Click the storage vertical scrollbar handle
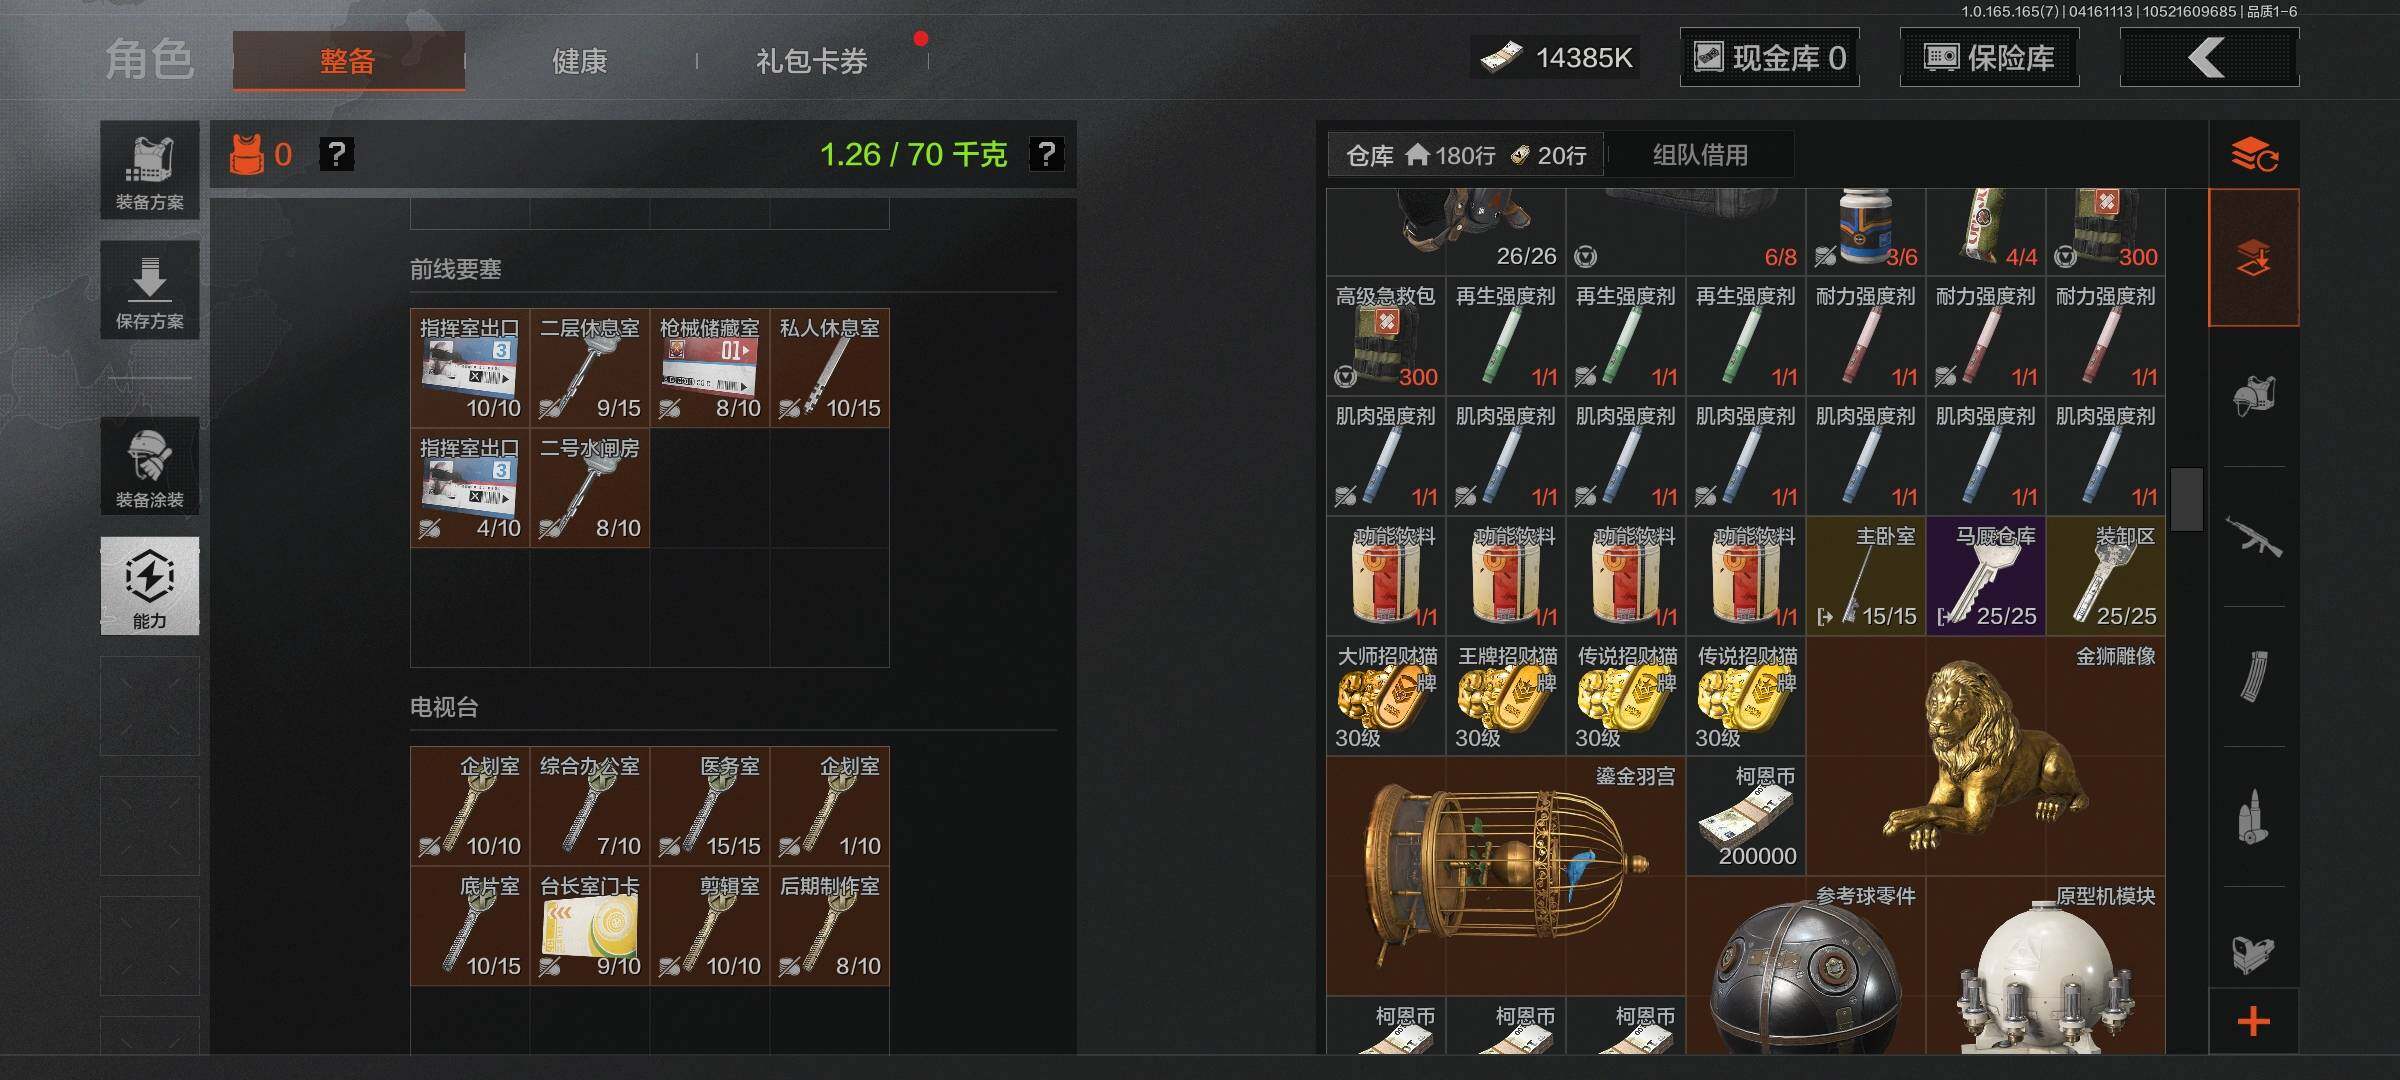This screenshot has height=1080, width=2400. pos(2187,499)
